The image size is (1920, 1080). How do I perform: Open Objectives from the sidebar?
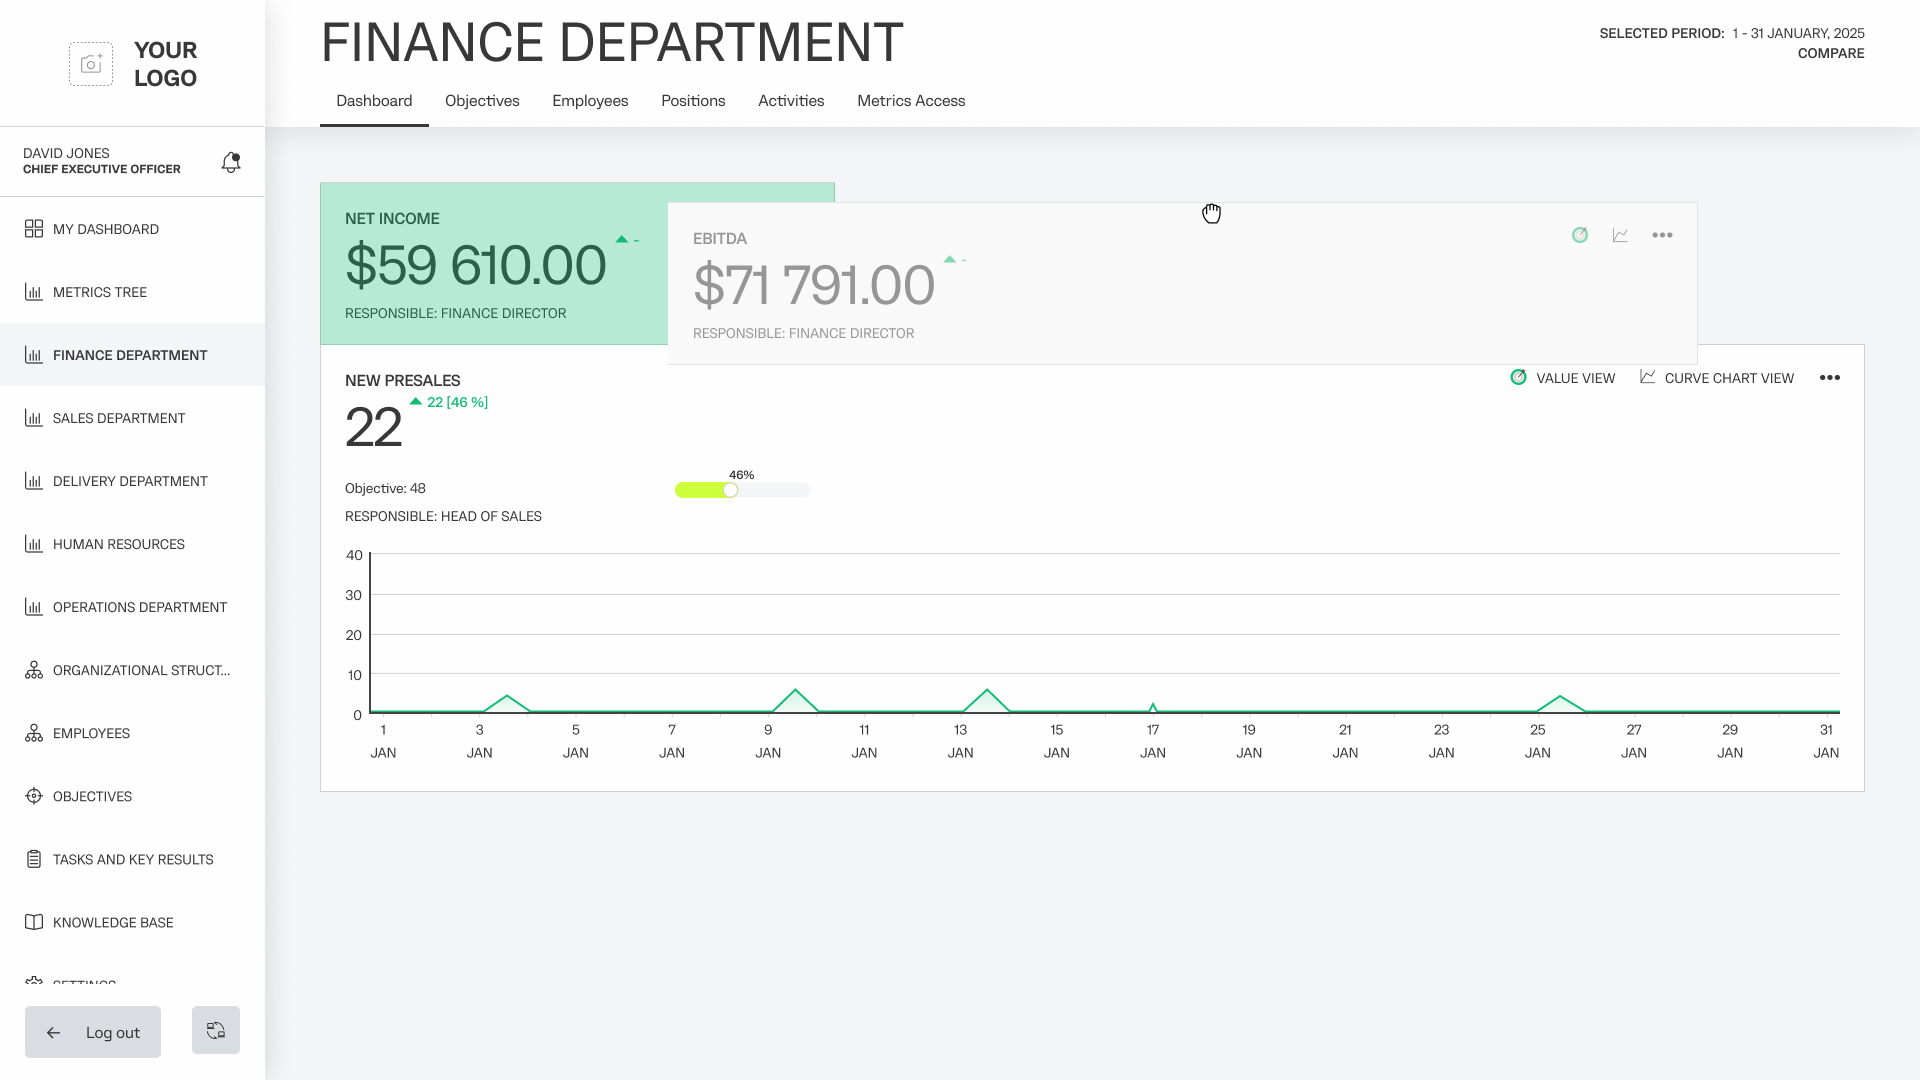pos(92,796)
